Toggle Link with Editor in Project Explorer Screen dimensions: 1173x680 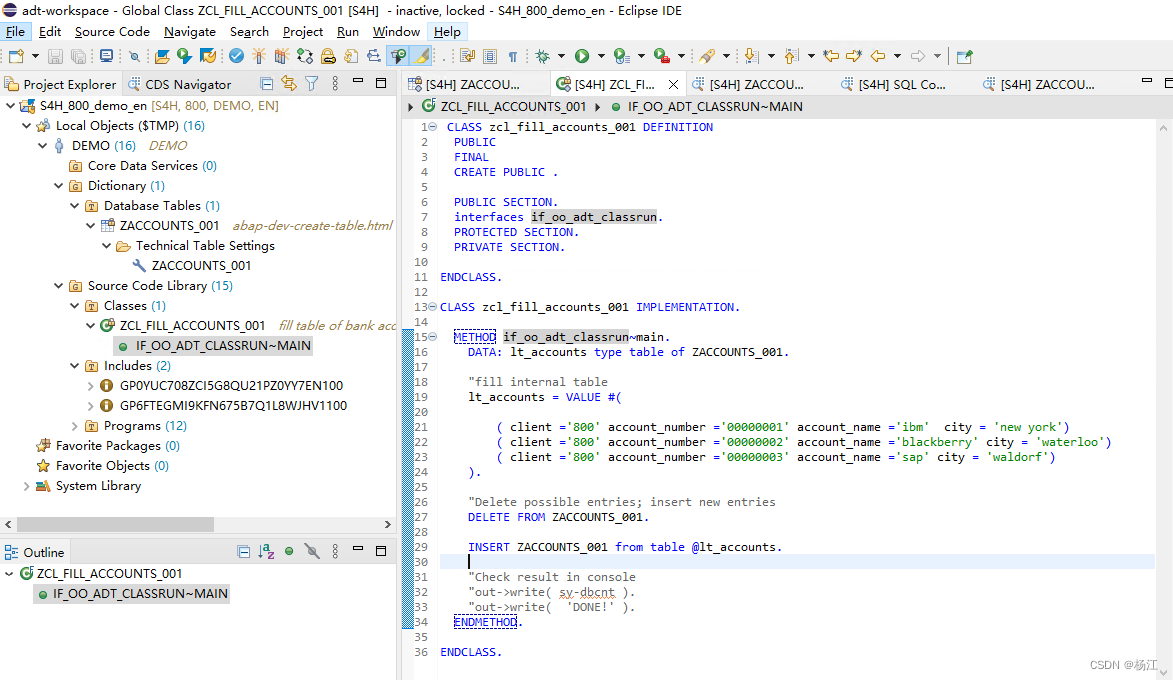(x=289, y=84)
